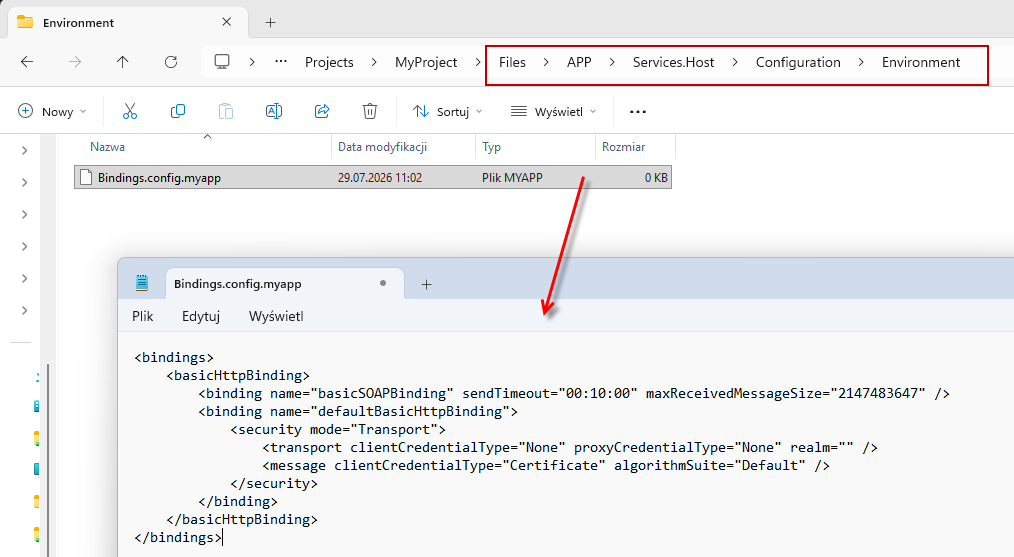The width and height of the screenshot is (1014, 557).
Task: Select the Bindings.config.myapp file row
Action: 373,177
